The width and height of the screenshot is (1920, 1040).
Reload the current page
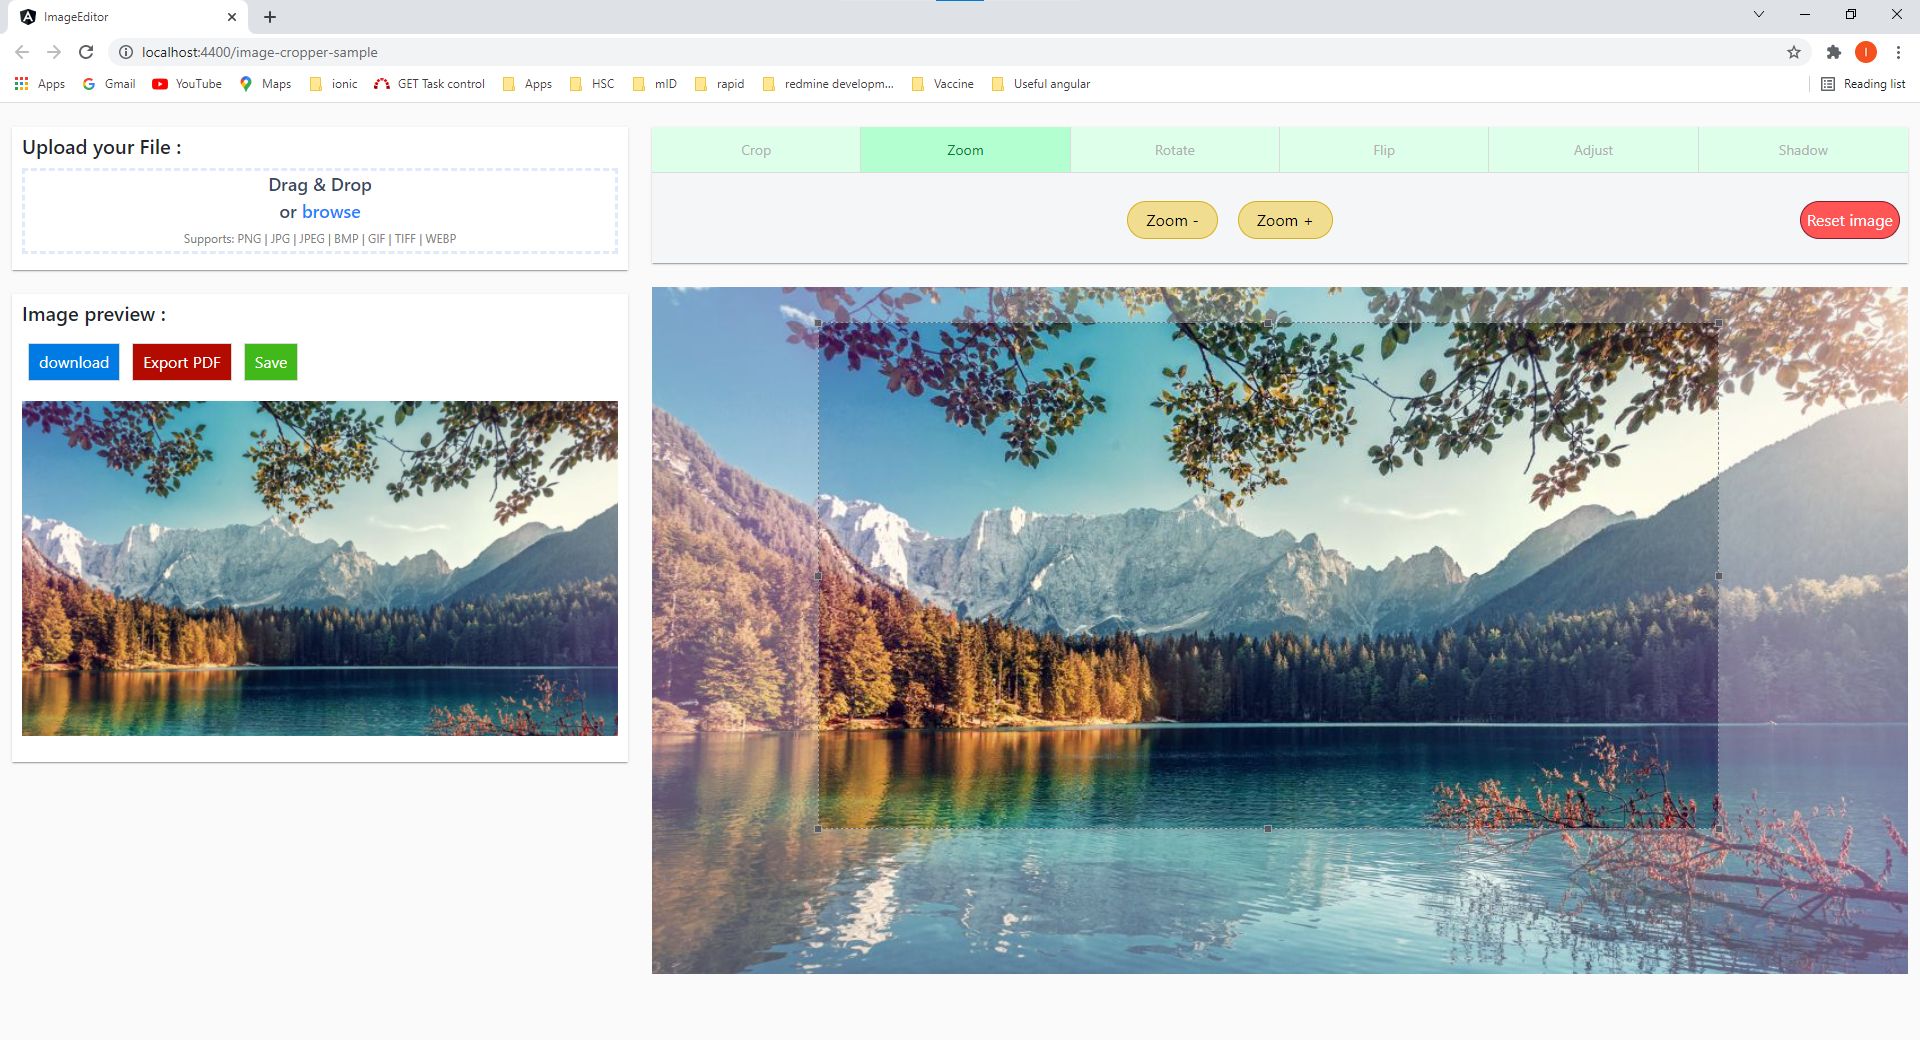point(86,52)
